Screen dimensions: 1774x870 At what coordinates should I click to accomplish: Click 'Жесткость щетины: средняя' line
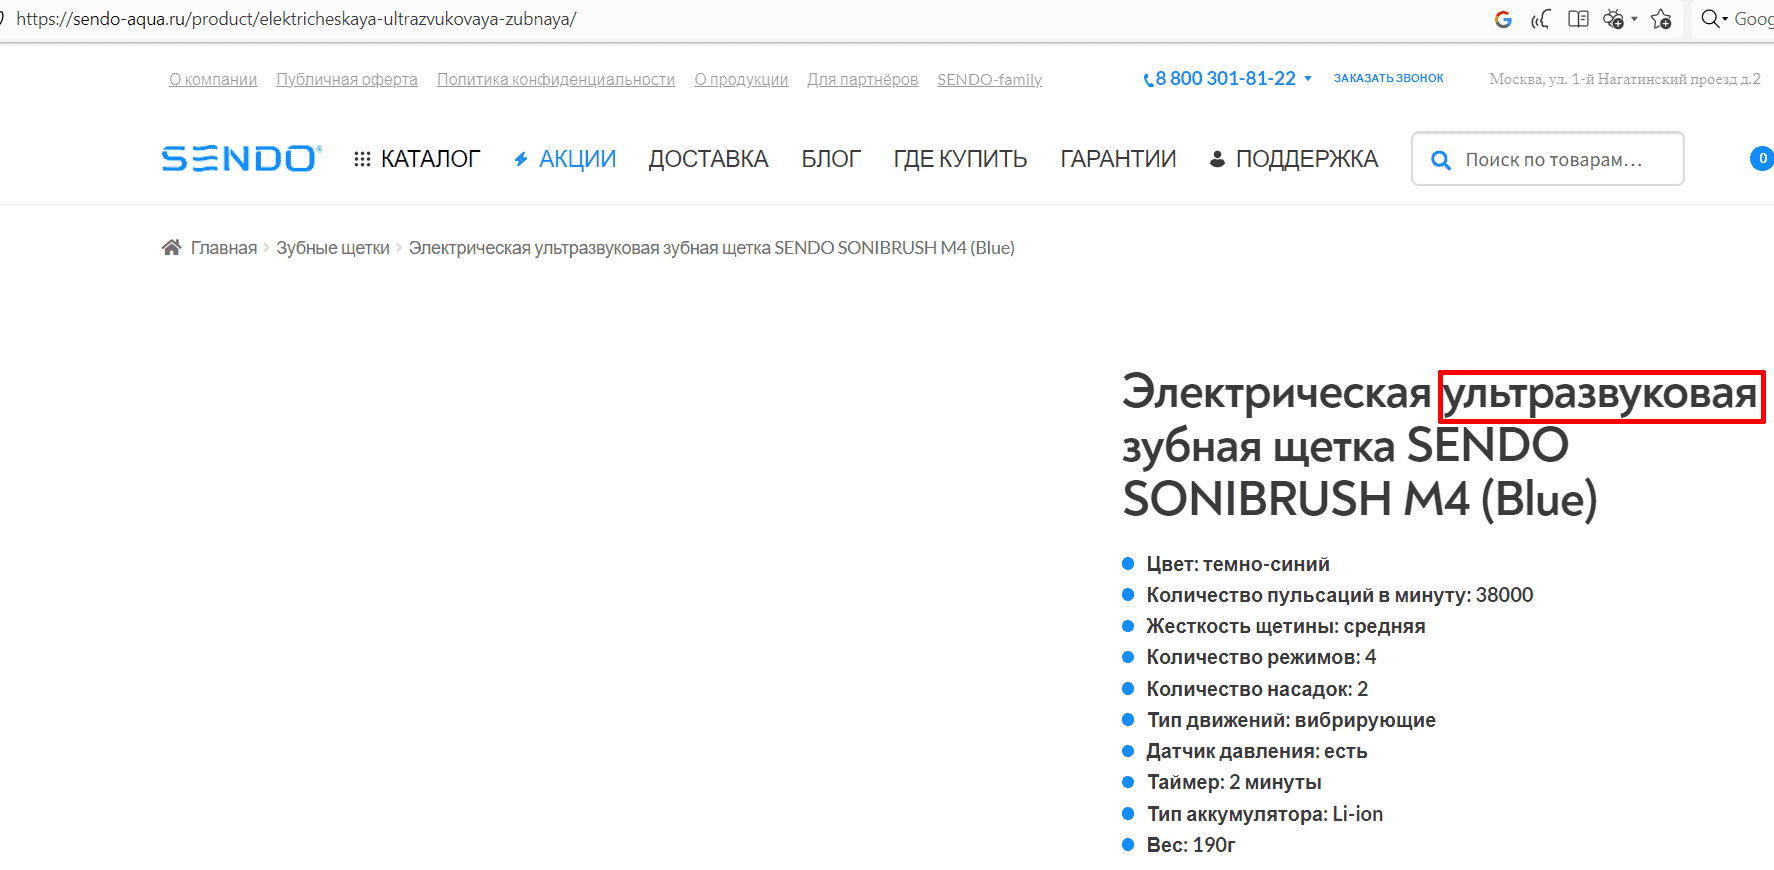click(x=1286, y=626)
